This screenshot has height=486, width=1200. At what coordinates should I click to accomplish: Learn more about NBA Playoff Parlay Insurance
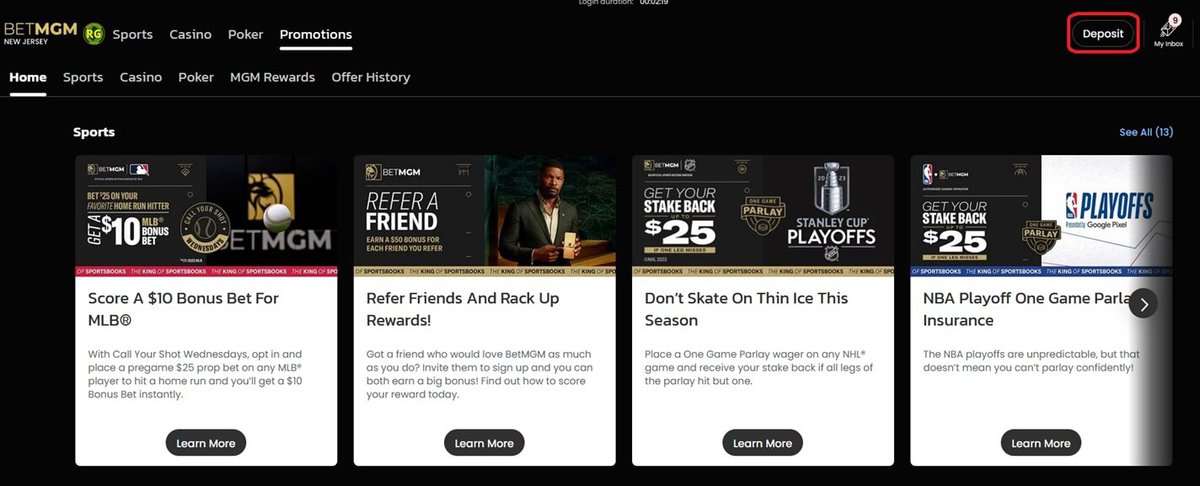pos(1041,443)
